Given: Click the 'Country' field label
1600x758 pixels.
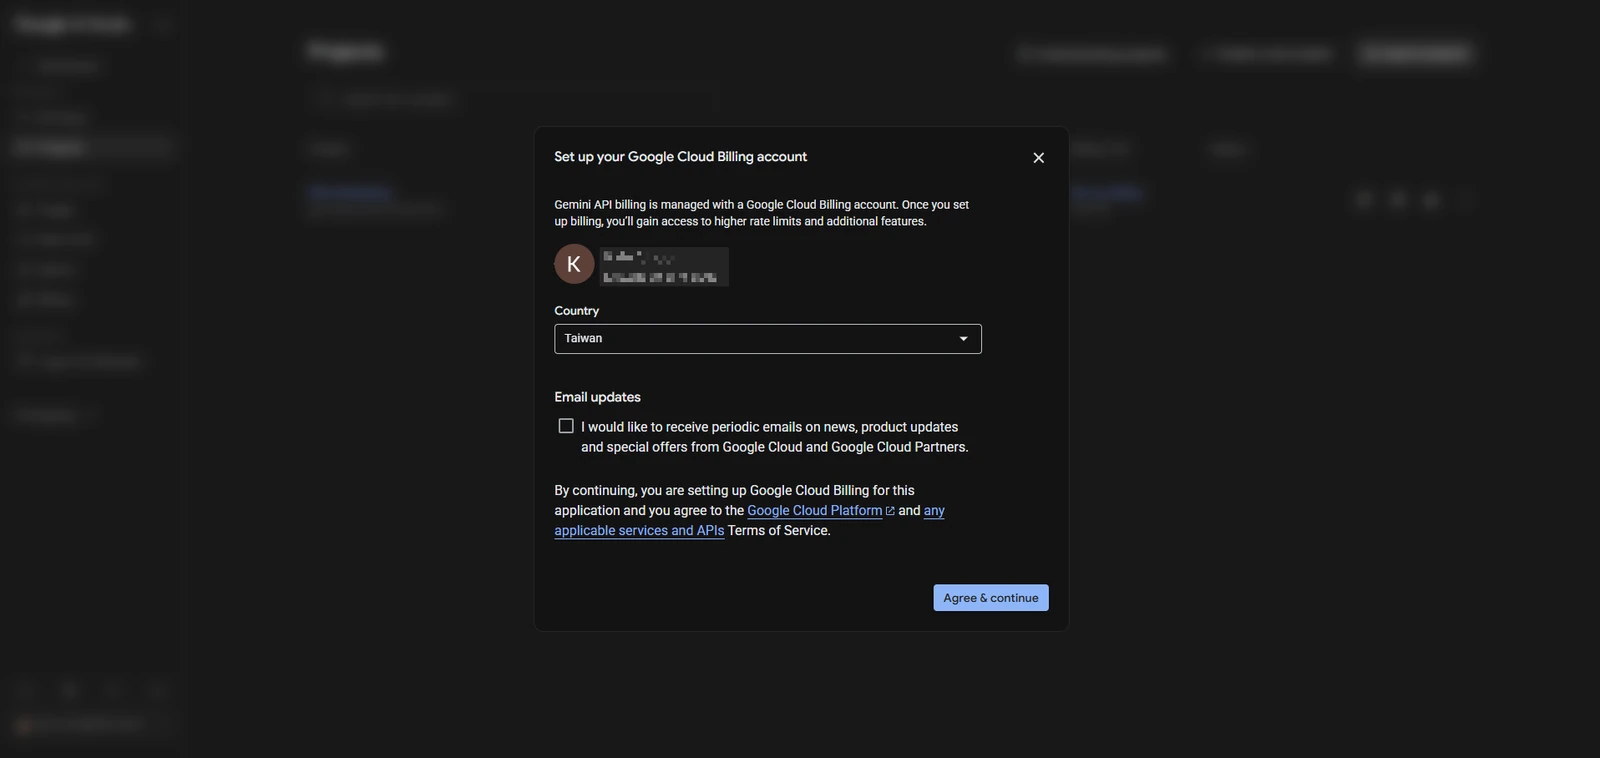Looking at the screenshot, I should [577, 311].
